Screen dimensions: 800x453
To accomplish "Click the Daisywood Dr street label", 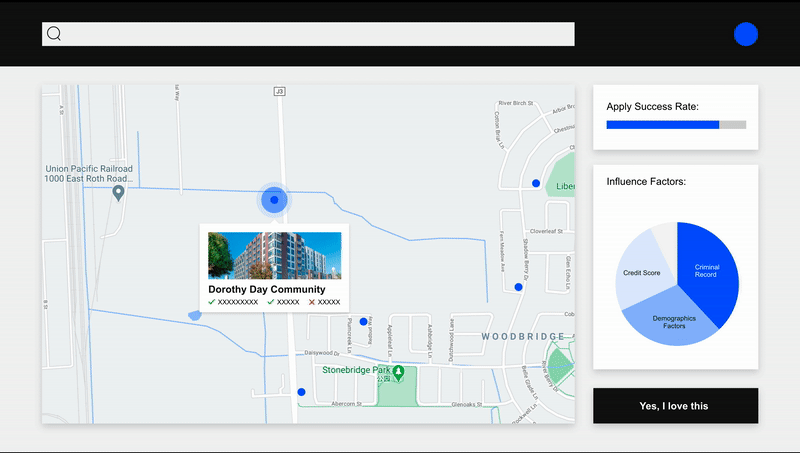I will pyautogui.click(x=322, y=353).
